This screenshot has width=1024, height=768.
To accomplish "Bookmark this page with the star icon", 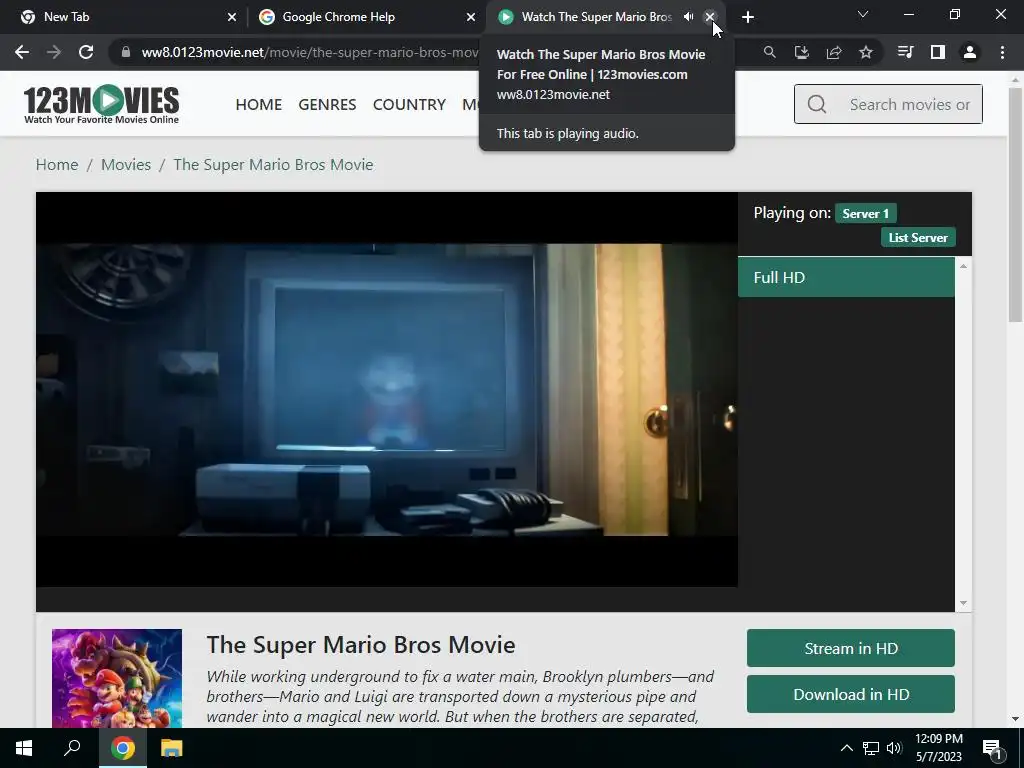I will [x=866, y=52].
